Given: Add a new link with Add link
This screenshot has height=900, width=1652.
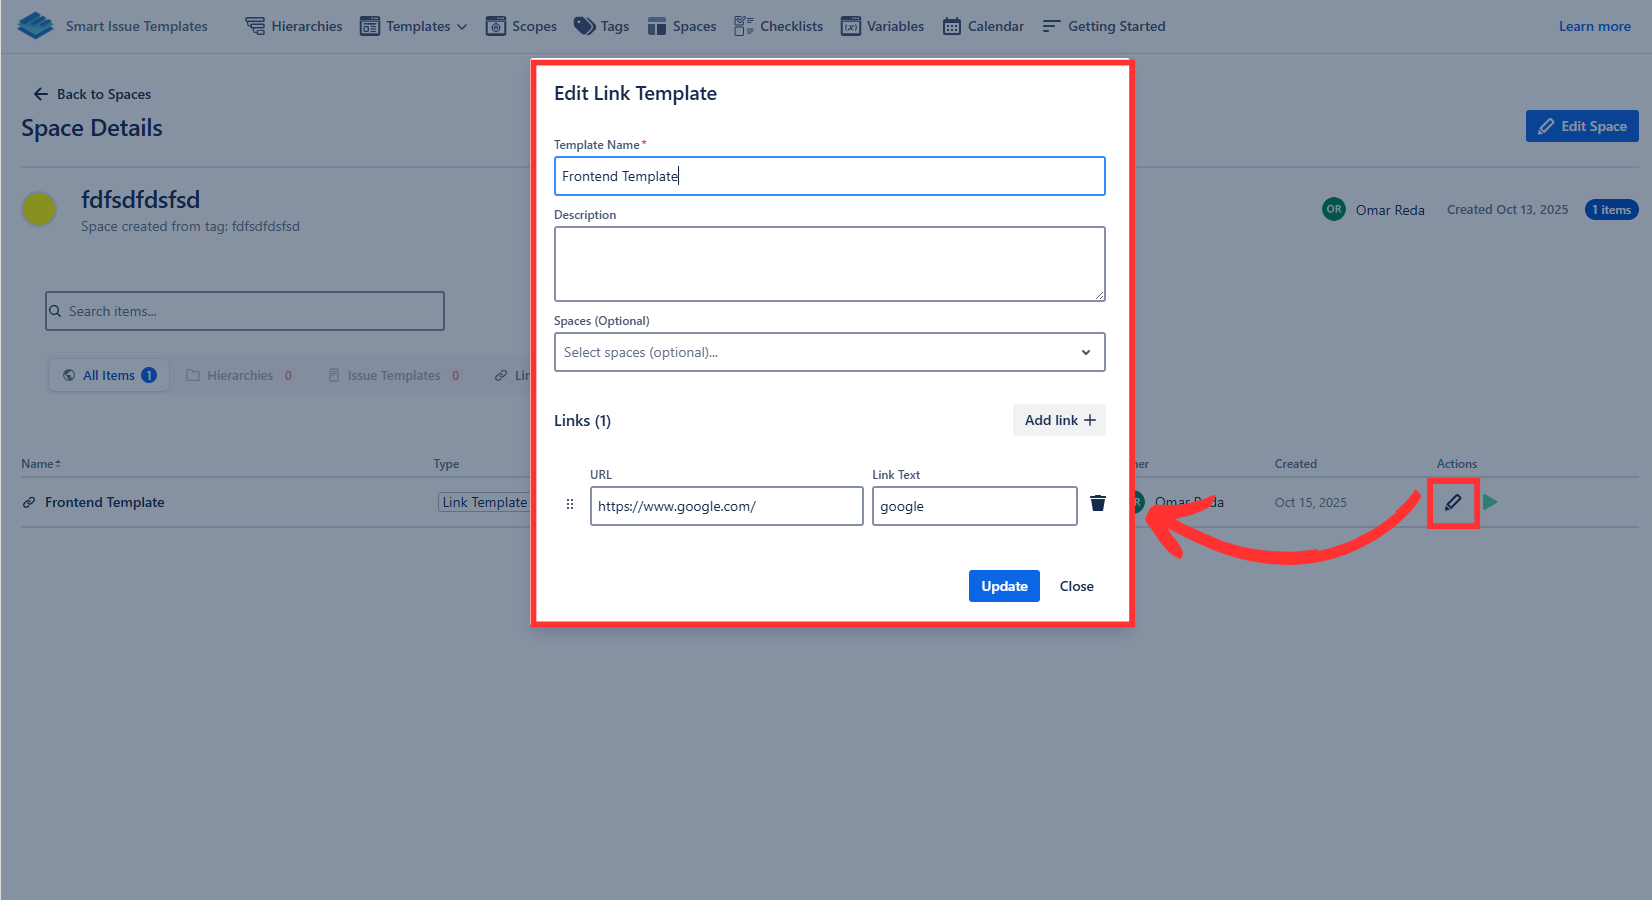Looking at the screenshot, I should click(x=1059, y=420).
